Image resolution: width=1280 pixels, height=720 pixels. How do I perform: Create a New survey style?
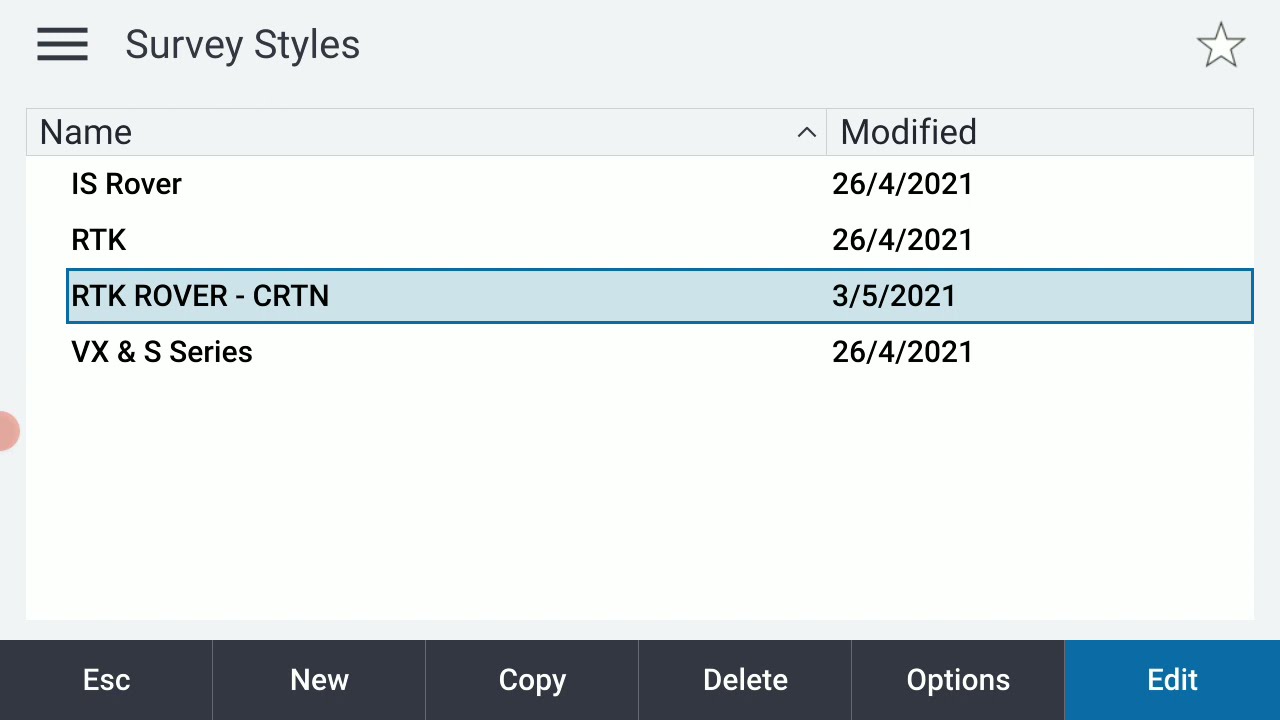click(x=319, y=680)
